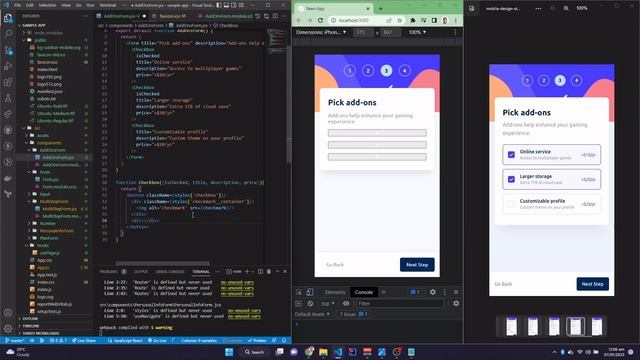
Task: Open the Explorer view in the activity bar
Action: click(8, 18)
